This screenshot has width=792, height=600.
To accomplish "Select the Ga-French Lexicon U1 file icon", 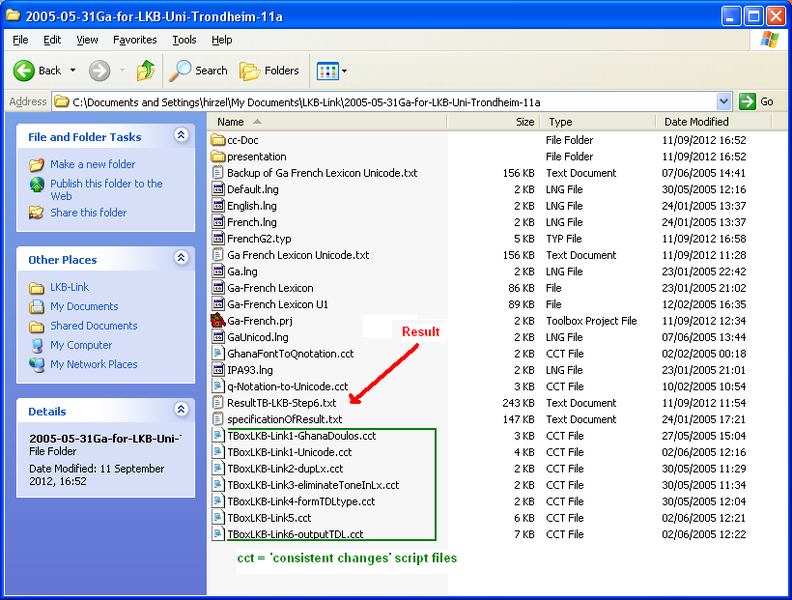I will click(218, 304).
